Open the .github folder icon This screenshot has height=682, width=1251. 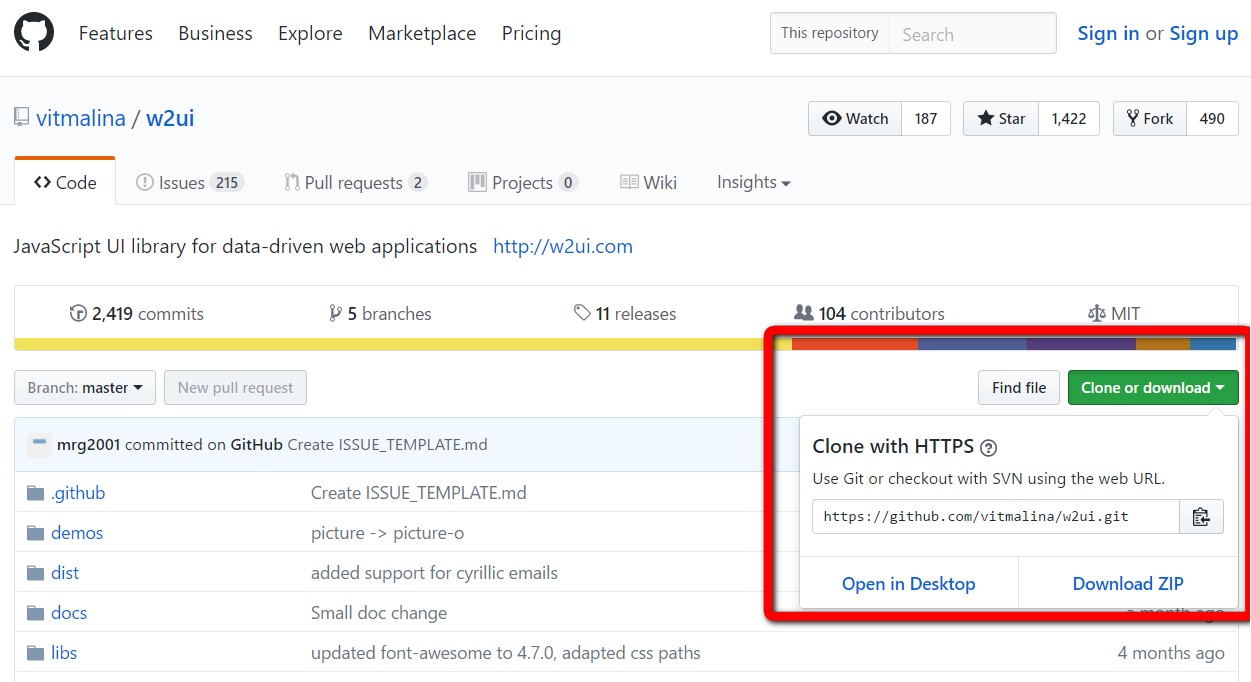click(x=36, y=493)
